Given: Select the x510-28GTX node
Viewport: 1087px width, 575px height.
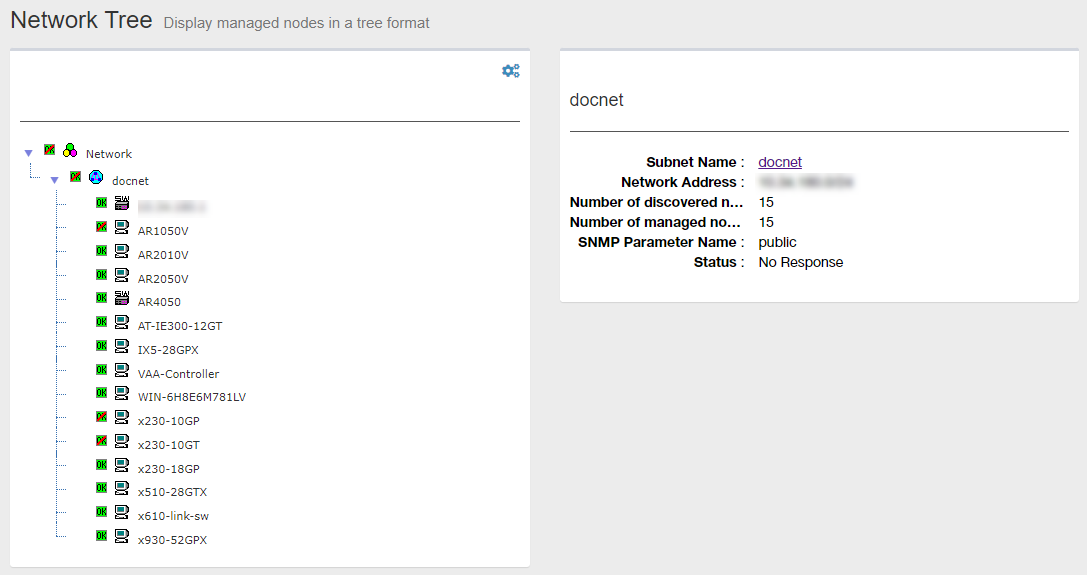Looking at the screenshot, I should coord(172,492).
